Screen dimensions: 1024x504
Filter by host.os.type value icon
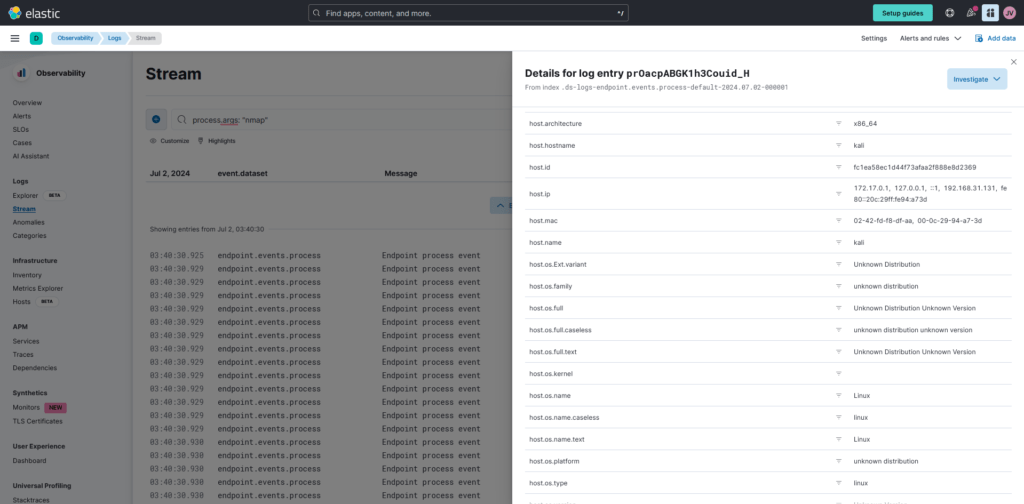pyautogui.click(x=839, y=483)
